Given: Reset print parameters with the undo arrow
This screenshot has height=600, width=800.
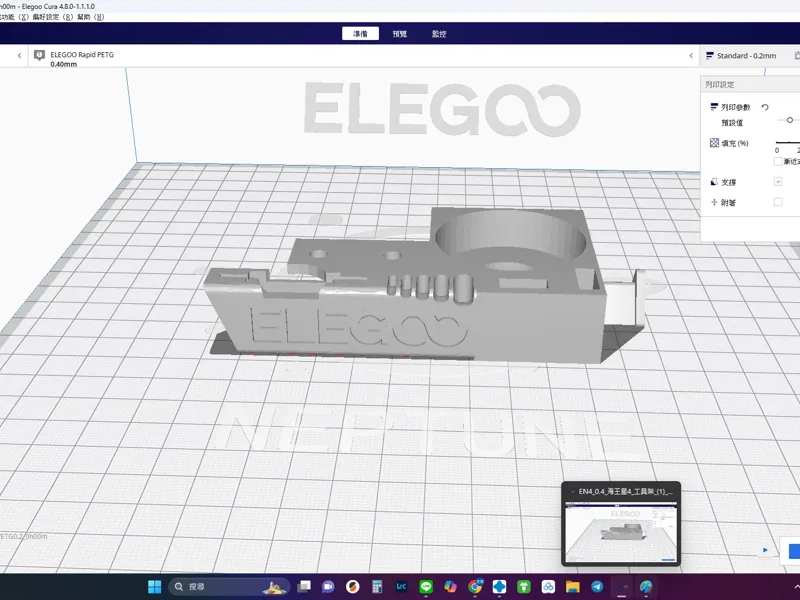Looking at the screenshot, I should click(x=765, y=107).
